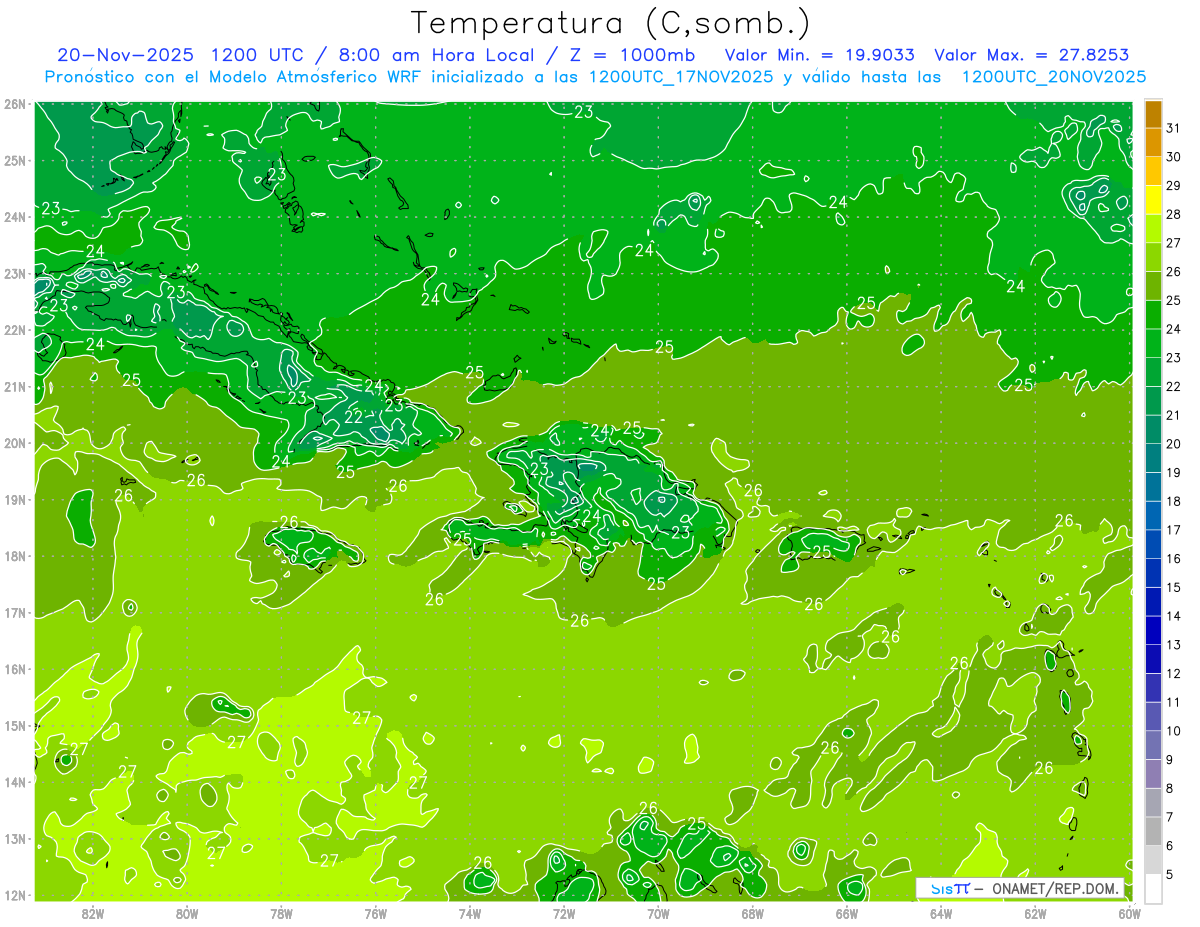Screen dimensions: 1200x927
Task: Click the 62W longitude axis label
Action: [x=1036, y=912]
